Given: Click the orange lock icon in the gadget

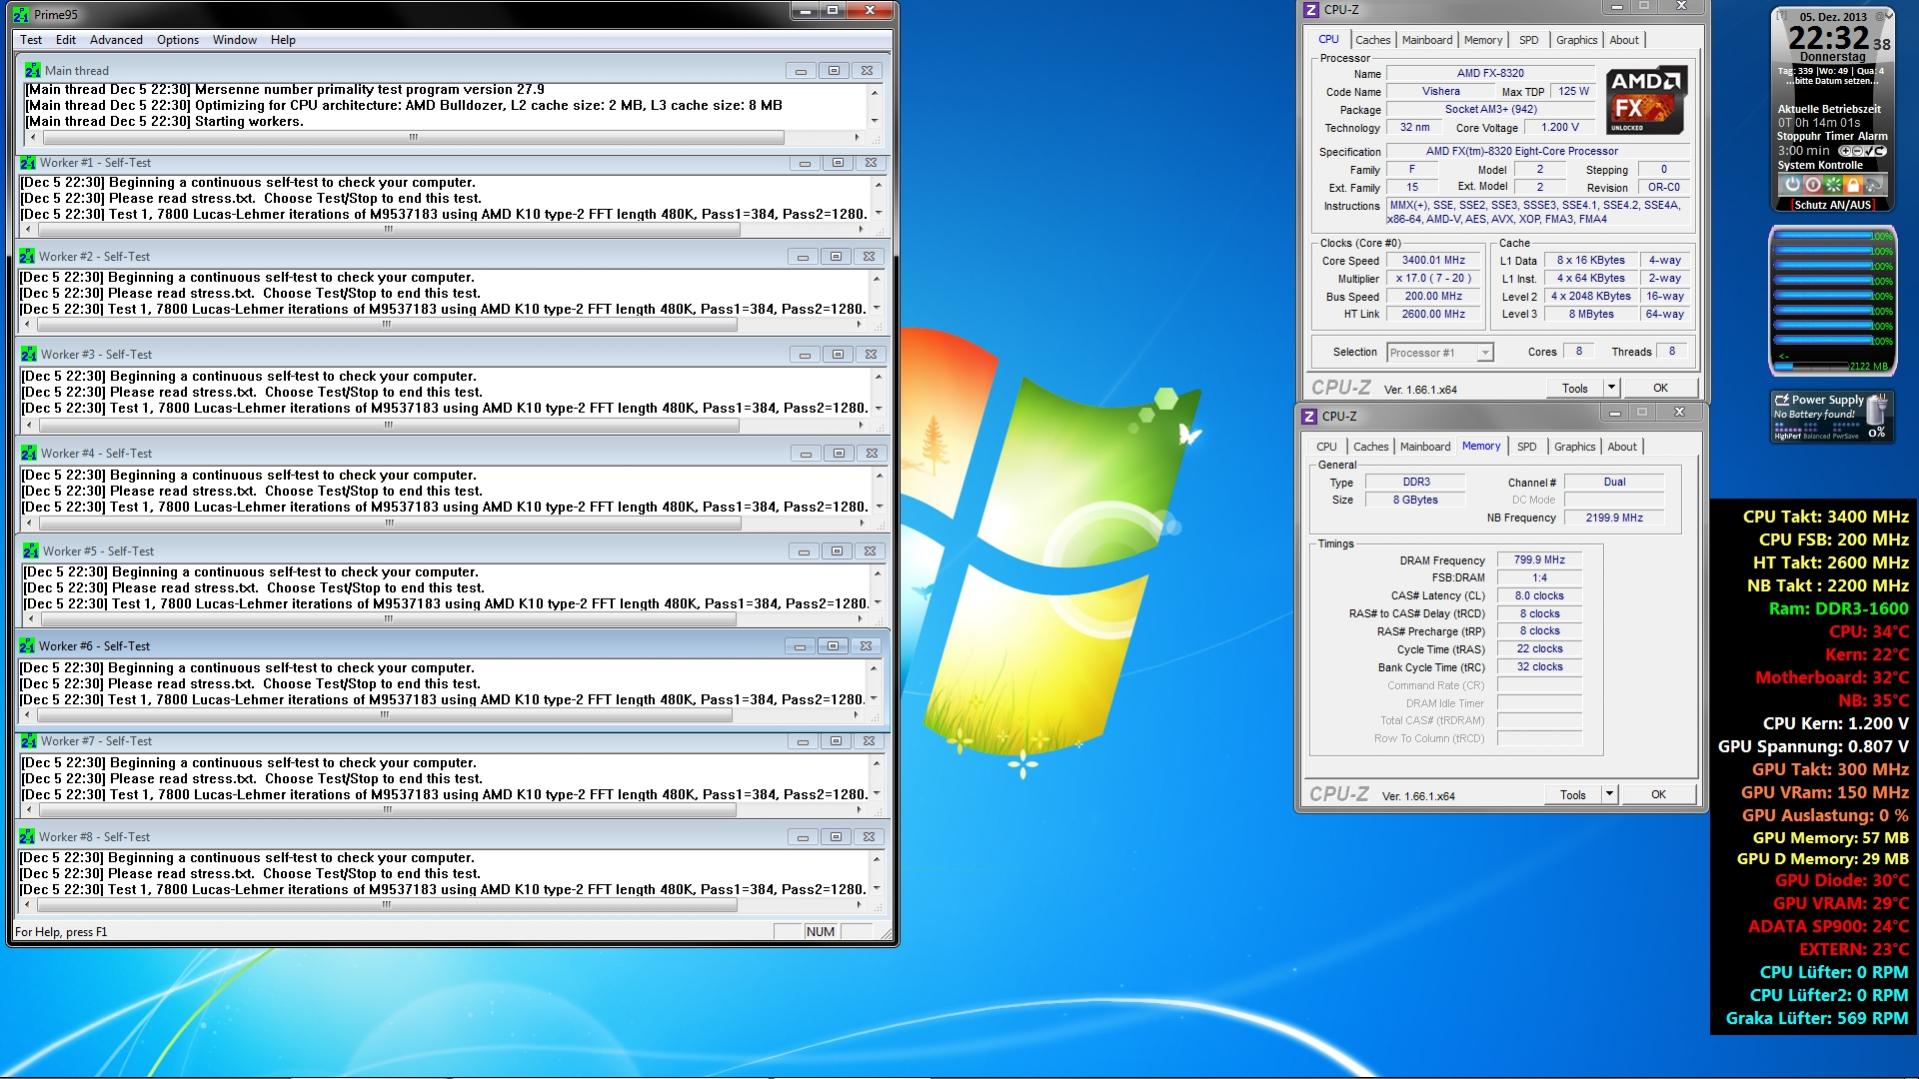Looking at the screenshot, I should point(1853,185).
